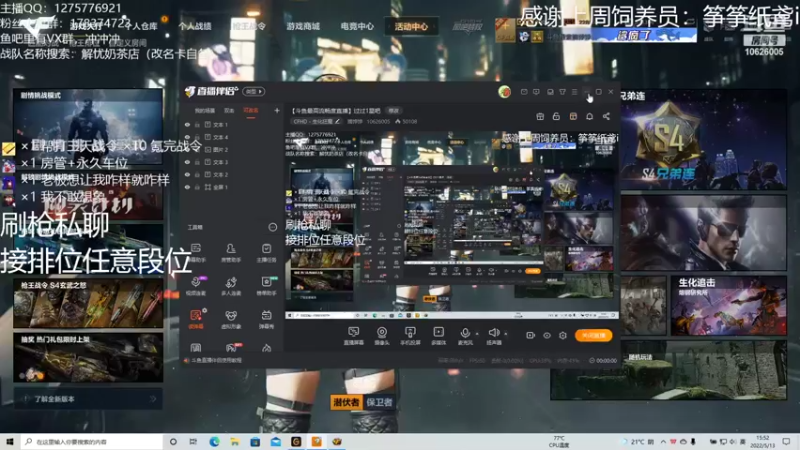The height and width of the screenshot is (450, 800).
Task: Open the Windows Start menu
Action: click(x=10, y=442)
